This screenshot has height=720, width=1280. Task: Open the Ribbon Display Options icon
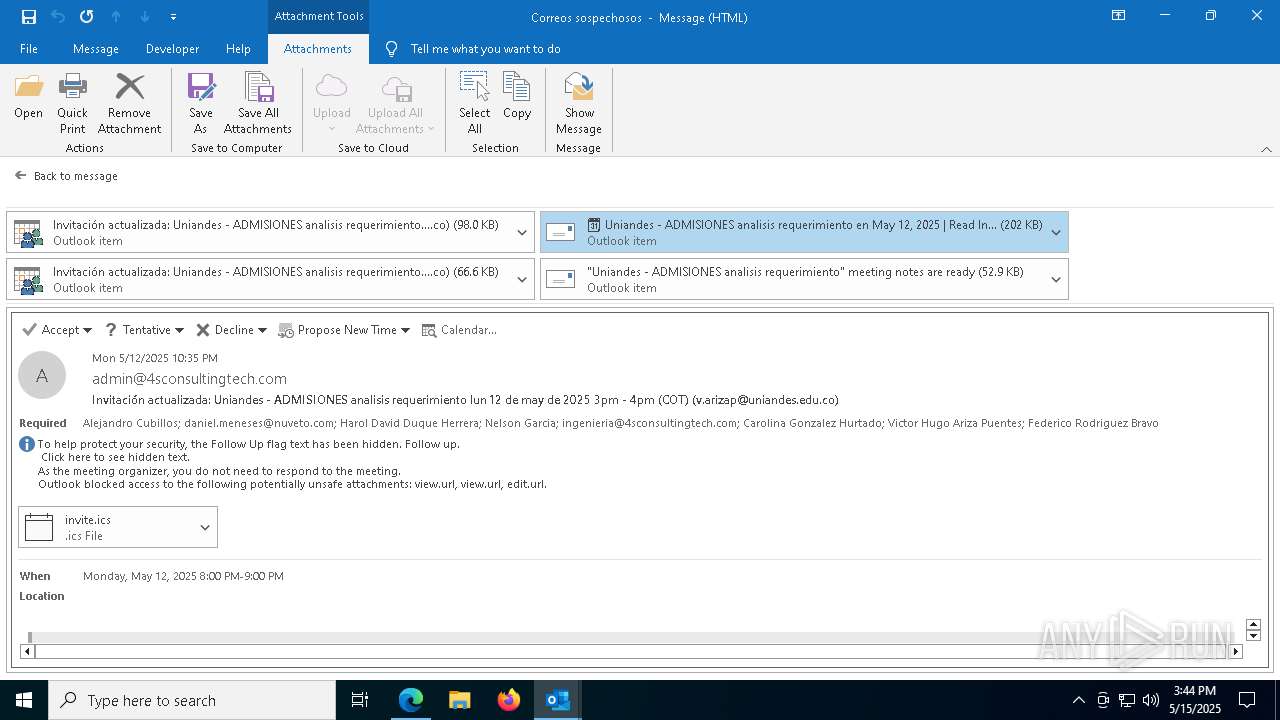point(1119,16)
